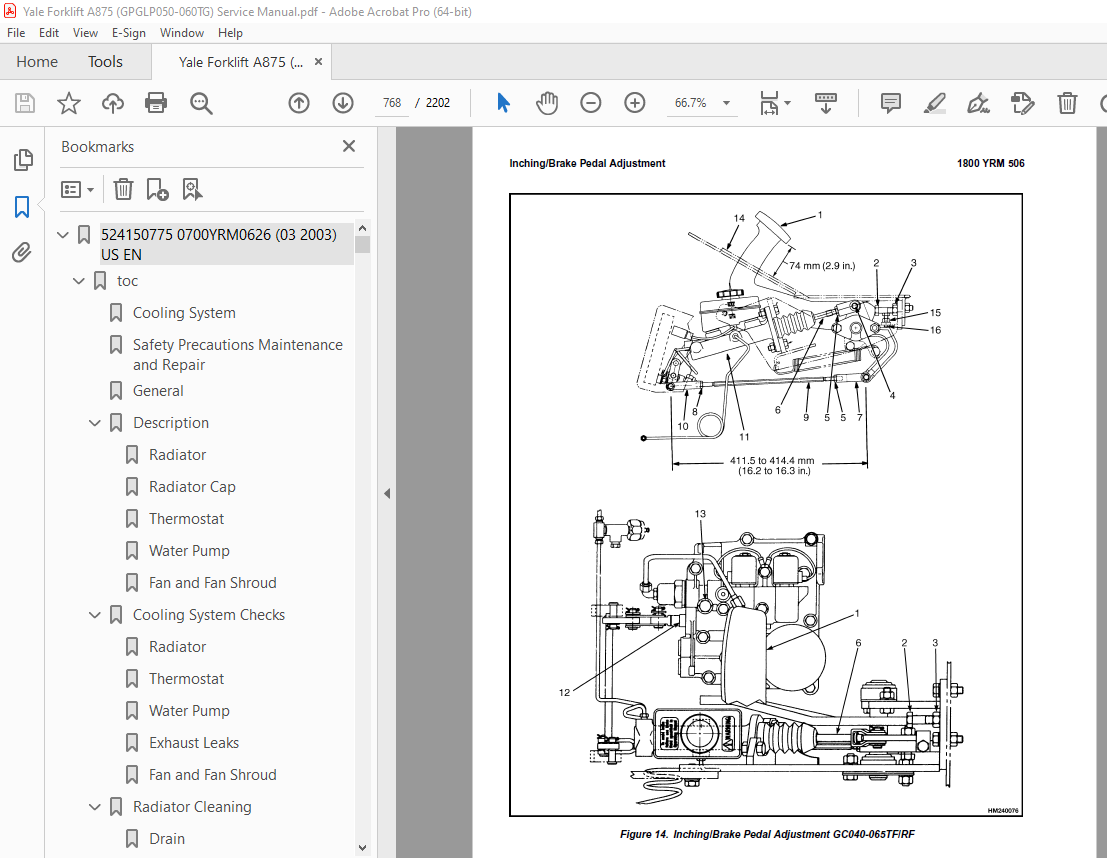Click the fit page scrolling icon
1107x858 pixels.
[769, 103]
